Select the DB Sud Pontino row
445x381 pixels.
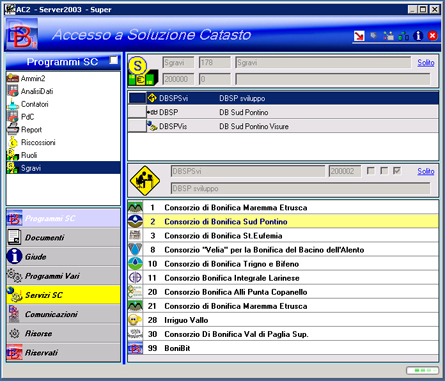[283, 112]
